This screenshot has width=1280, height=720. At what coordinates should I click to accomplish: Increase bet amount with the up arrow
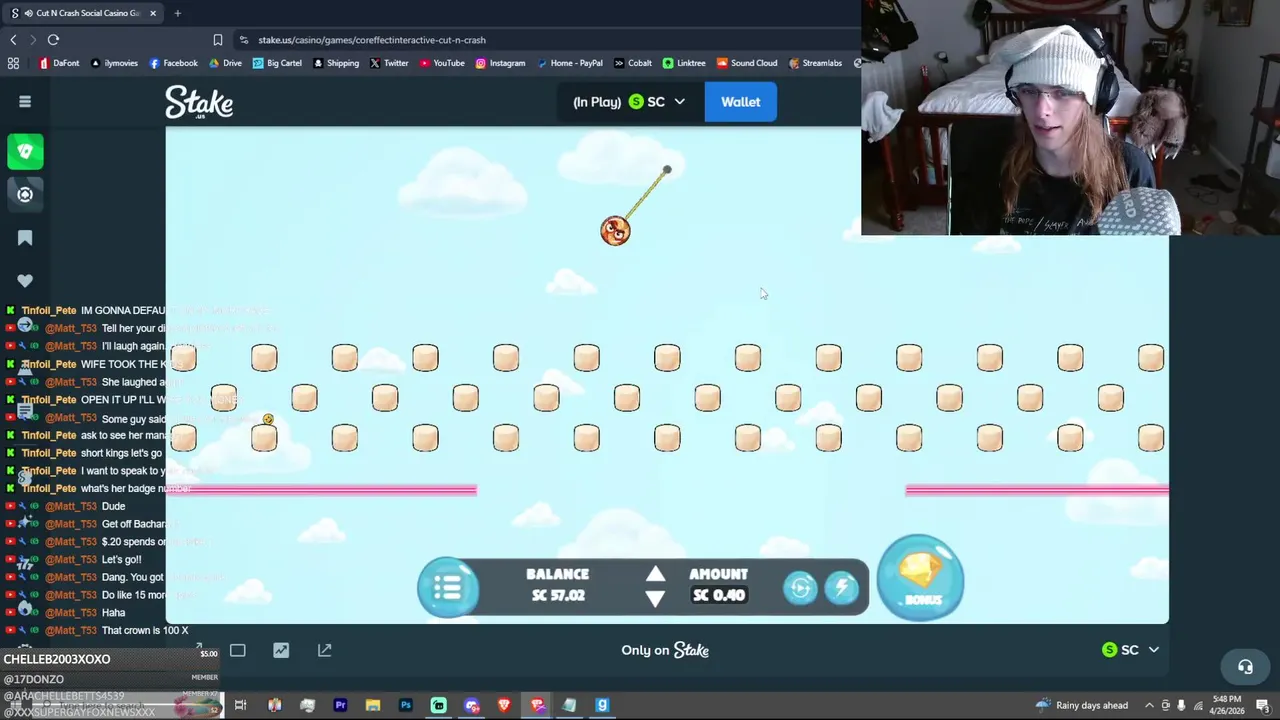[x=655, y=573]
